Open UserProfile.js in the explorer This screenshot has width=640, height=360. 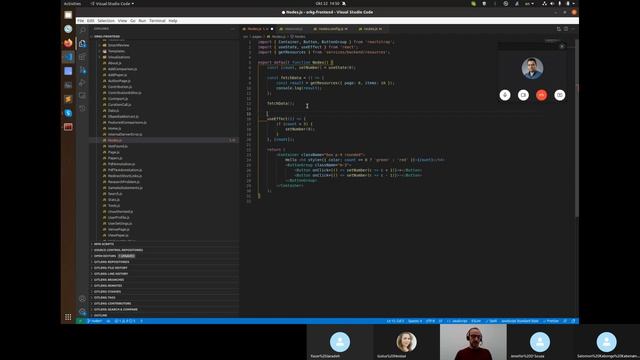click(118, 218)
